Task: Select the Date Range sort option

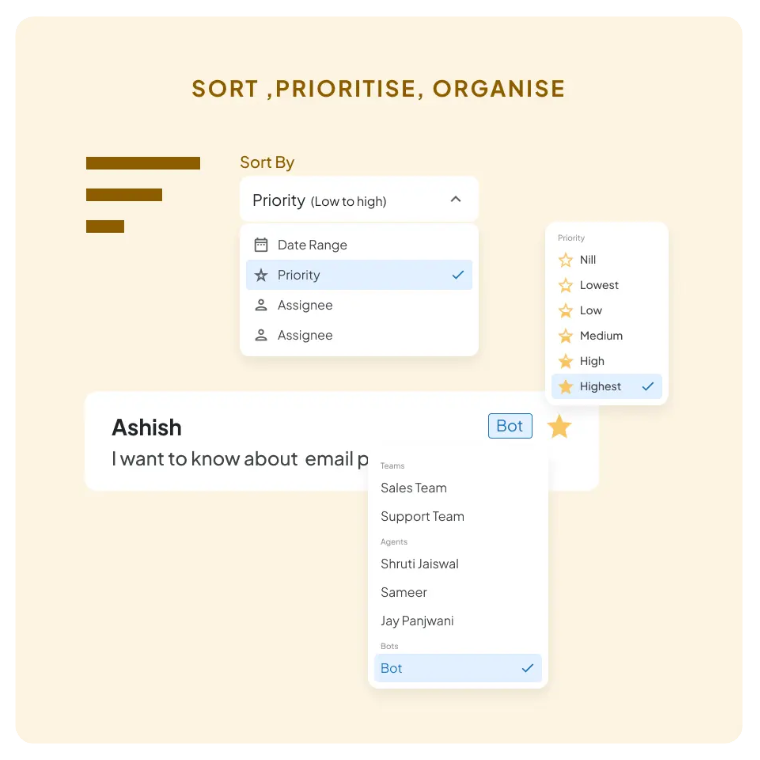Action: (313, 245)
